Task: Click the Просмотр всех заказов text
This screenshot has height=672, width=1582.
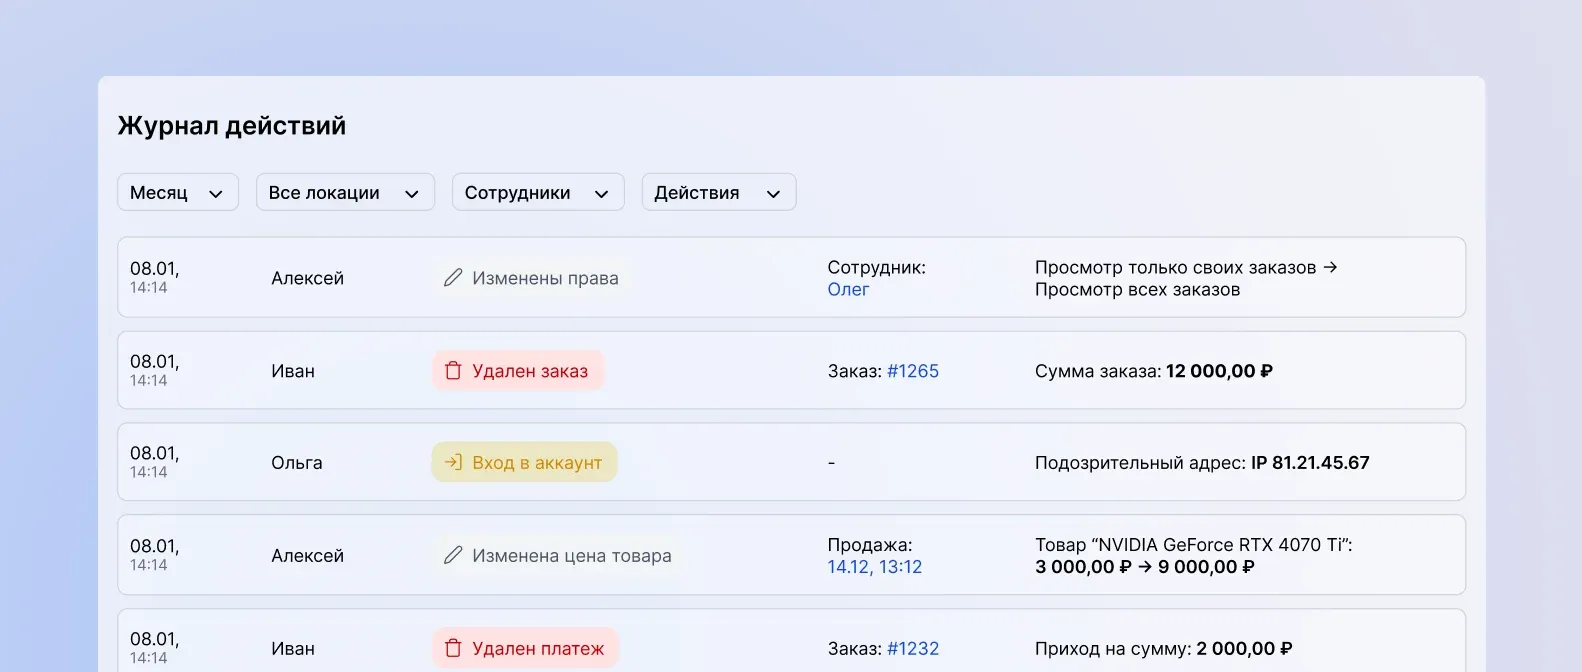Action: point(1138,290)
